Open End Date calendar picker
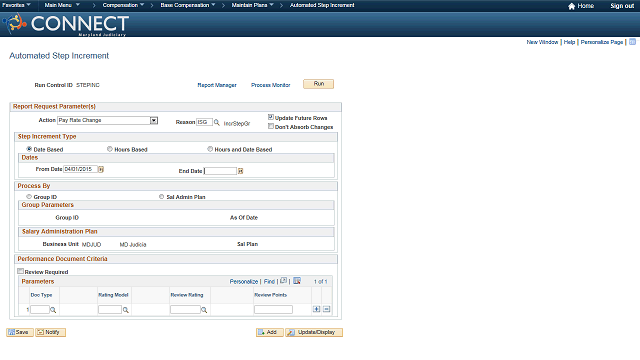This screenshot has width=640, height=360. [x=240, y=171]
